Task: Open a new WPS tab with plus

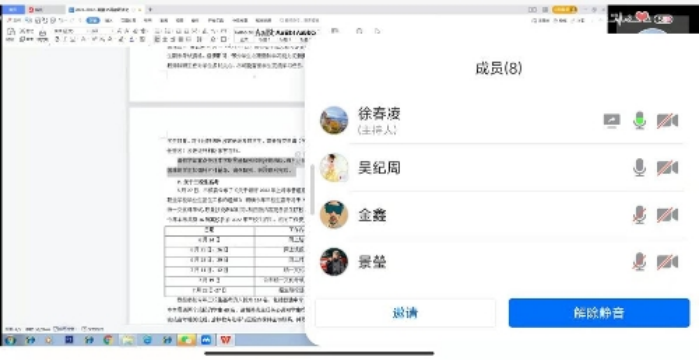Action: (x=150, y=9)
